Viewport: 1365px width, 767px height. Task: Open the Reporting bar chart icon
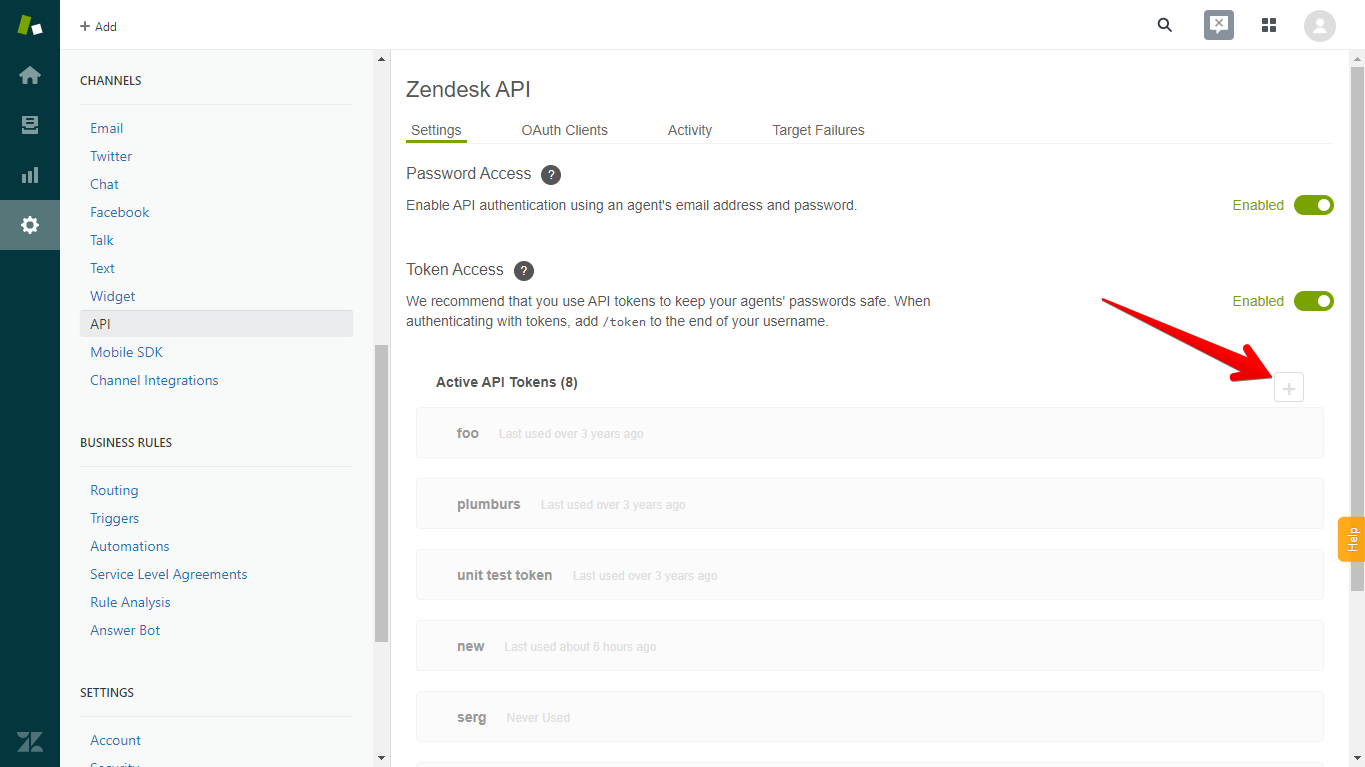coord(30,175)
